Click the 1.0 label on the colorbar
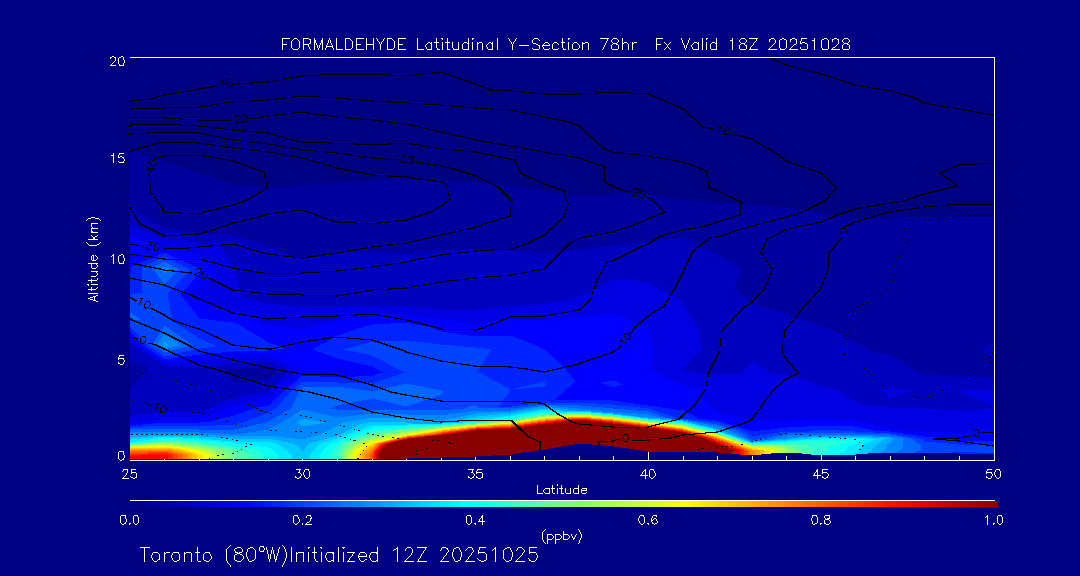The width and height of the screenshot is (1080, 576). click(994, 520)
